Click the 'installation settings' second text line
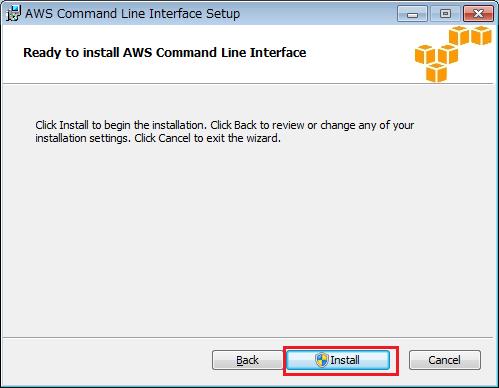This screenshot has height=388, width=499. pyautogui.click(x=158, y=138)
